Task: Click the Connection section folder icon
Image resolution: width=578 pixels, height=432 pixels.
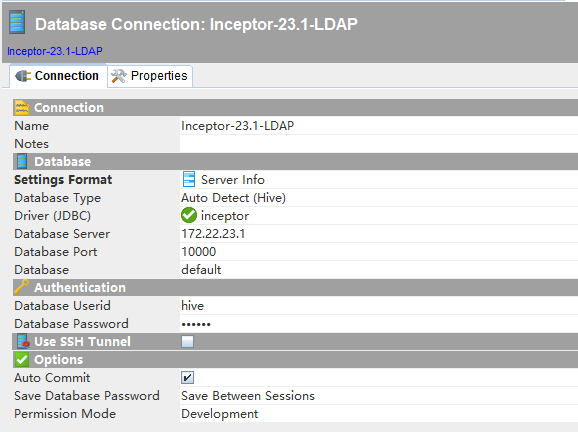Action: [22, 108]
